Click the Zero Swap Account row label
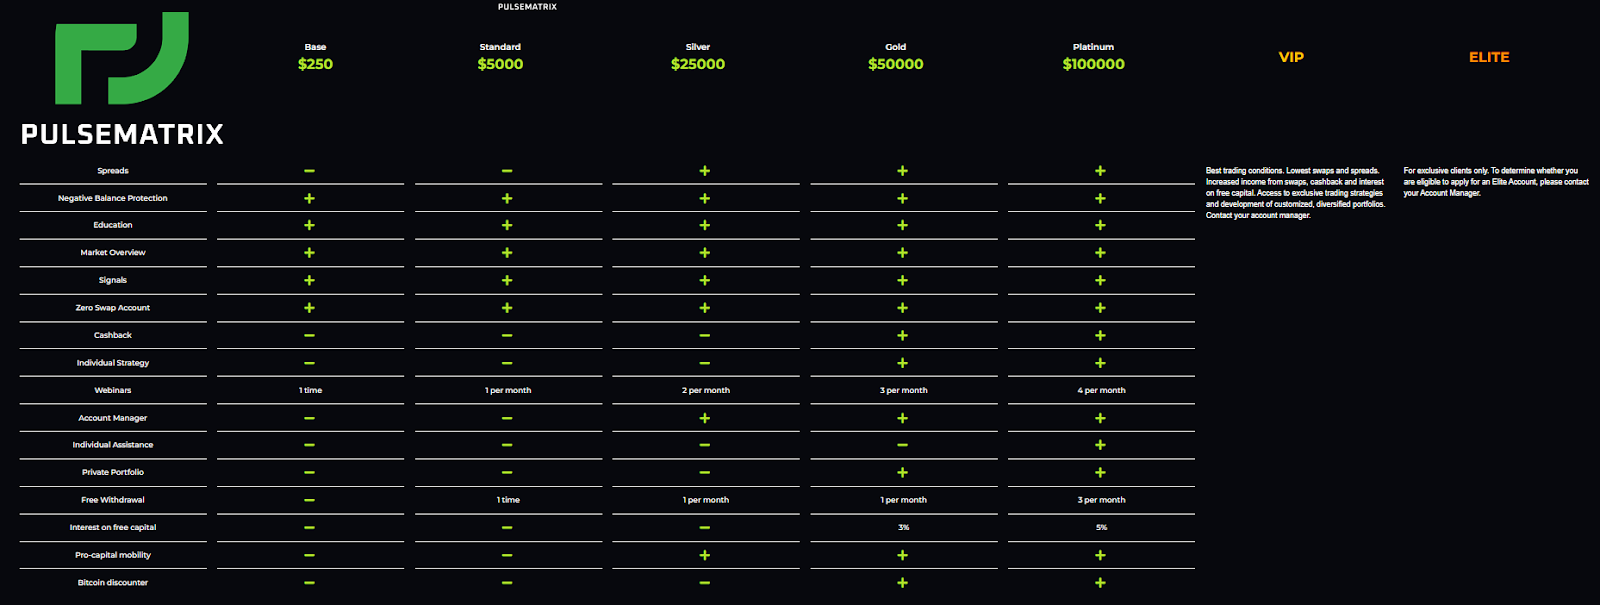This screenshot has width=1600, height=605. pos(113,308)
